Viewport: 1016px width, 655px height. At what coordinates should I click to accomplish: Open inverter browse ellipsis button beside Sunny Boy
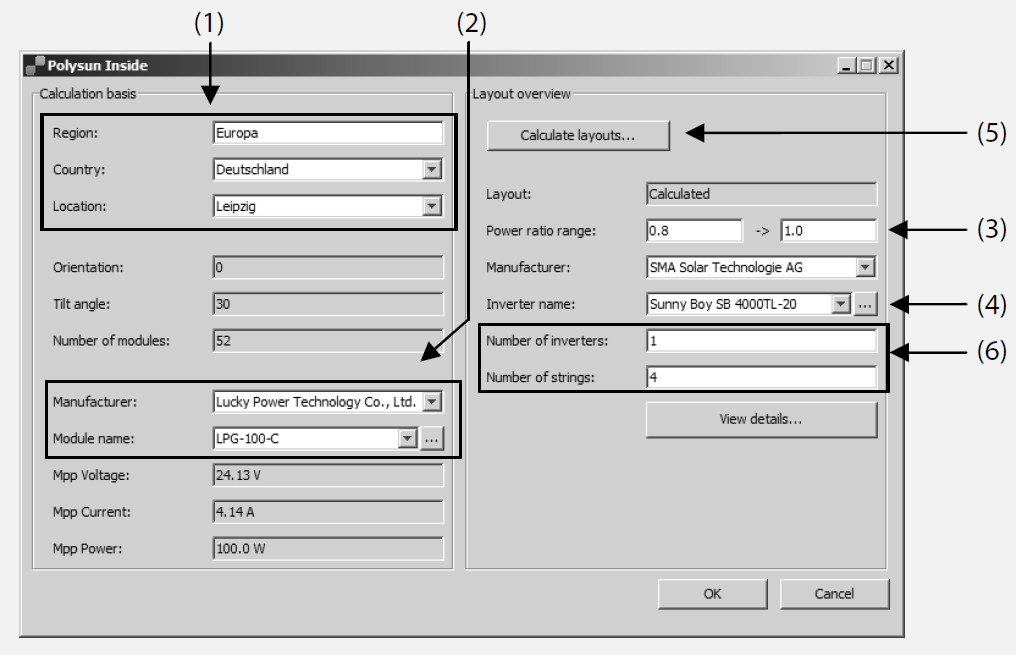866,303
